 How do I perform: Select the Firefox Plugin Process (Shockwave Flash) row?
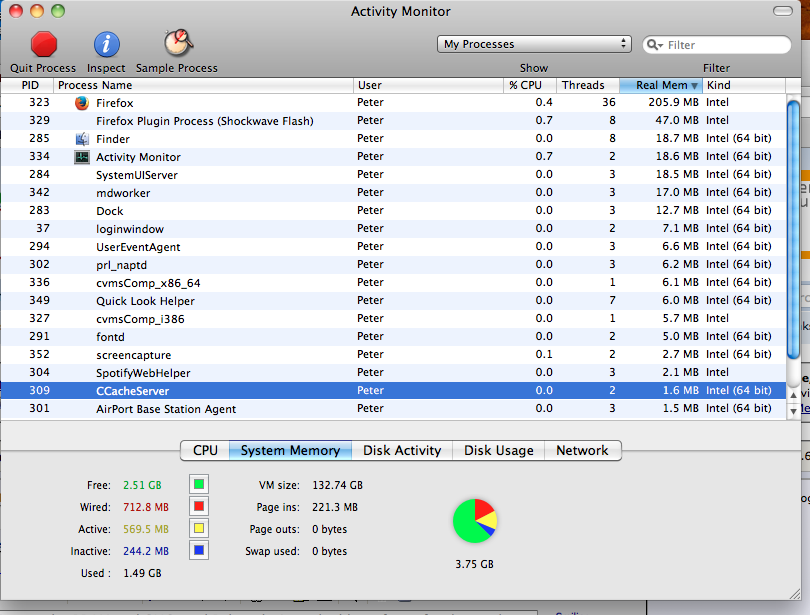pyautogui.click(x=393, y=121)
